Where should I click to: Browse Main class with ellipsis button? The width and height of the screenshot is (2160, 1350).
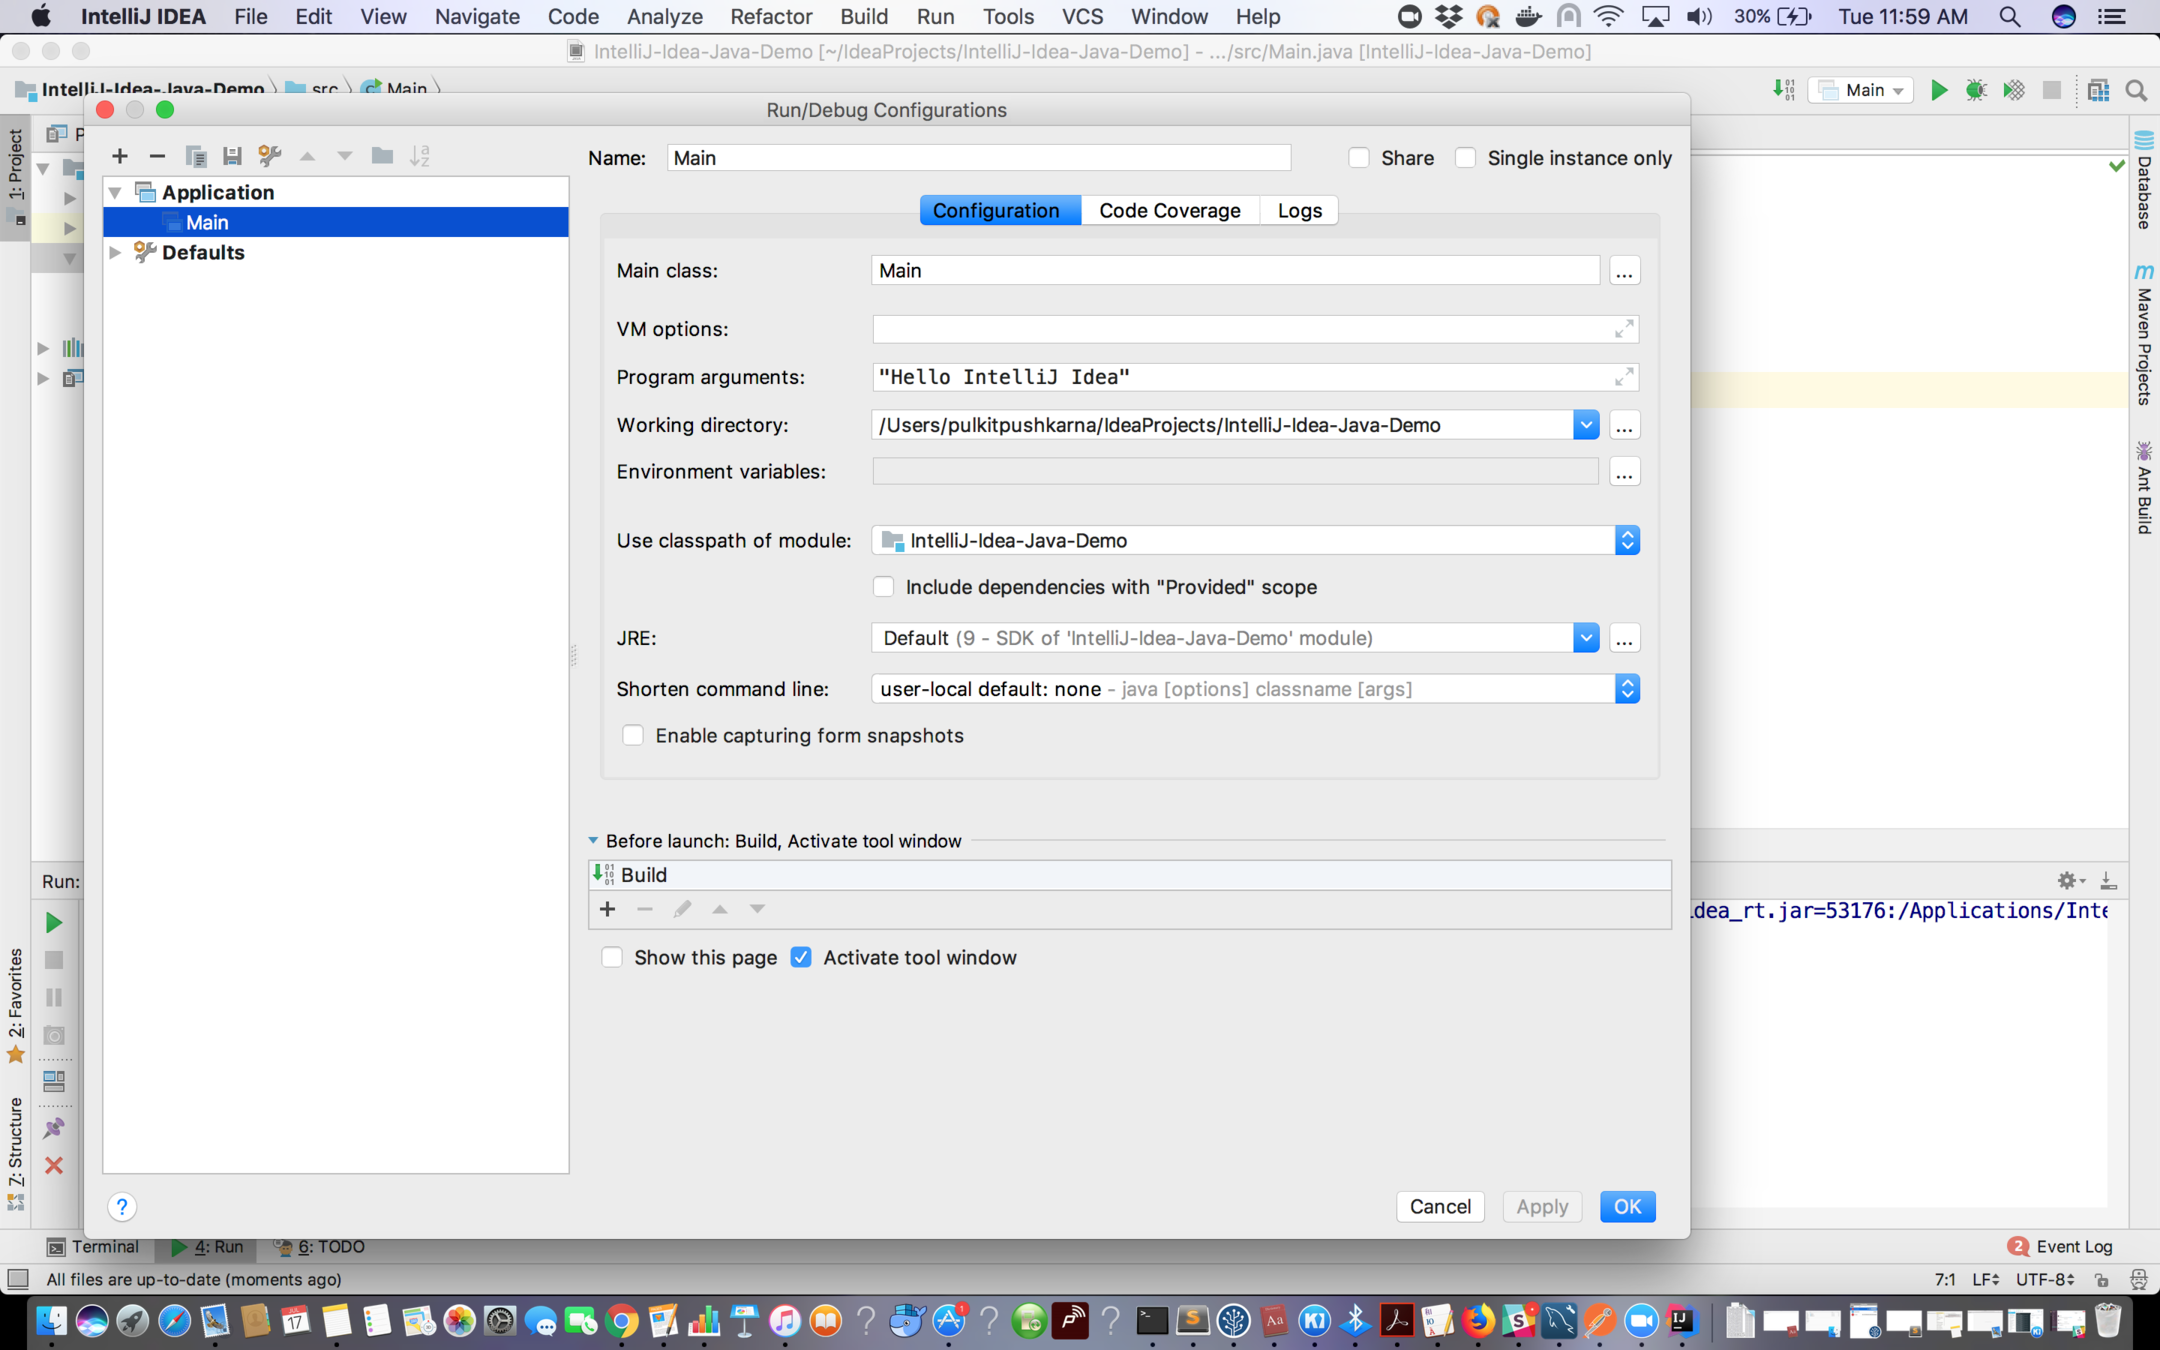point(1624,271)
